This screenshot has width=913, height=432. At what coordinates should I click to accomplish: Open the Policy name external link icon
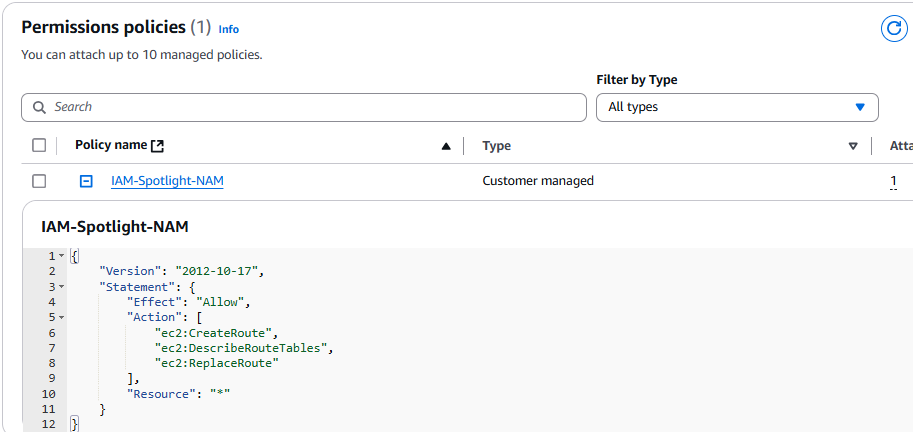tap(157, 146)
